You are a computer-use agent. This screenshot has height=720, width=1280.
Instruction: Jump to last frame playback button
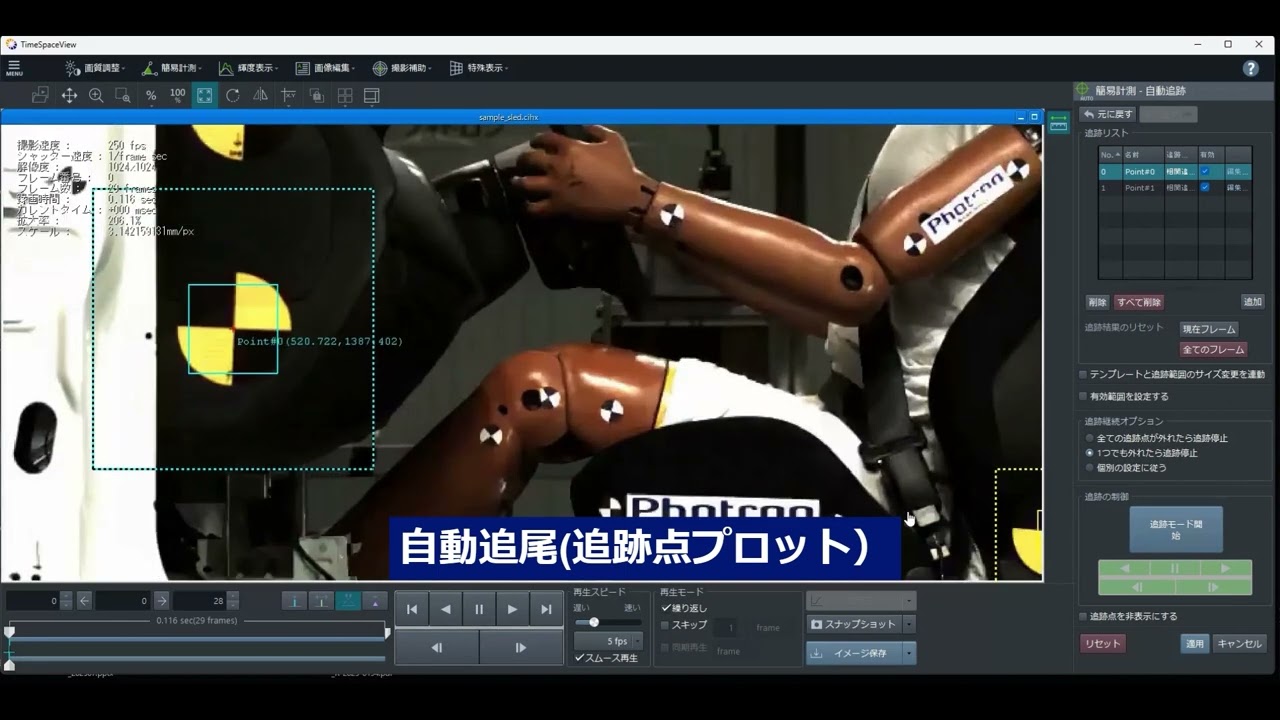tap(546, 609)
